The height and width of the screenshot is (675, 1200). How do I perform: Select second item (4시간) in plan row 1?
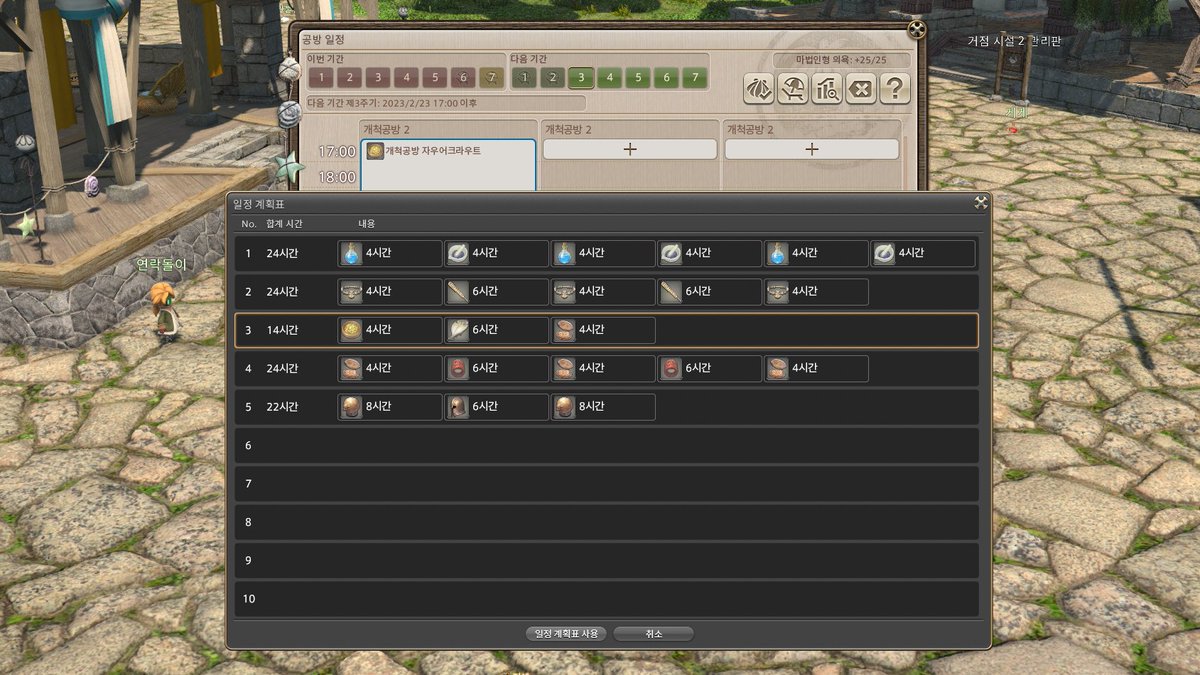[497, 253]
